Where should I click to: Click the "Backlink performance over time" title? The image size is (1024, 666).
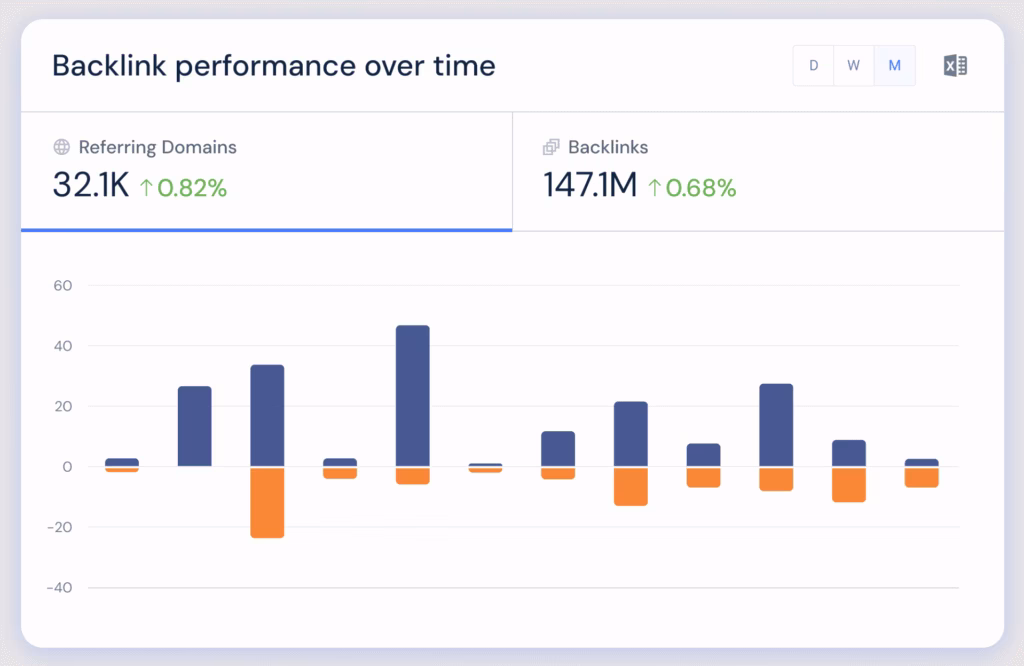click(273, 66)
